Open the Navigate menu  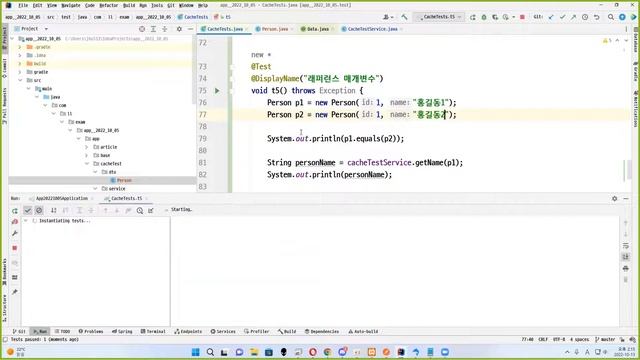[71, 5]
